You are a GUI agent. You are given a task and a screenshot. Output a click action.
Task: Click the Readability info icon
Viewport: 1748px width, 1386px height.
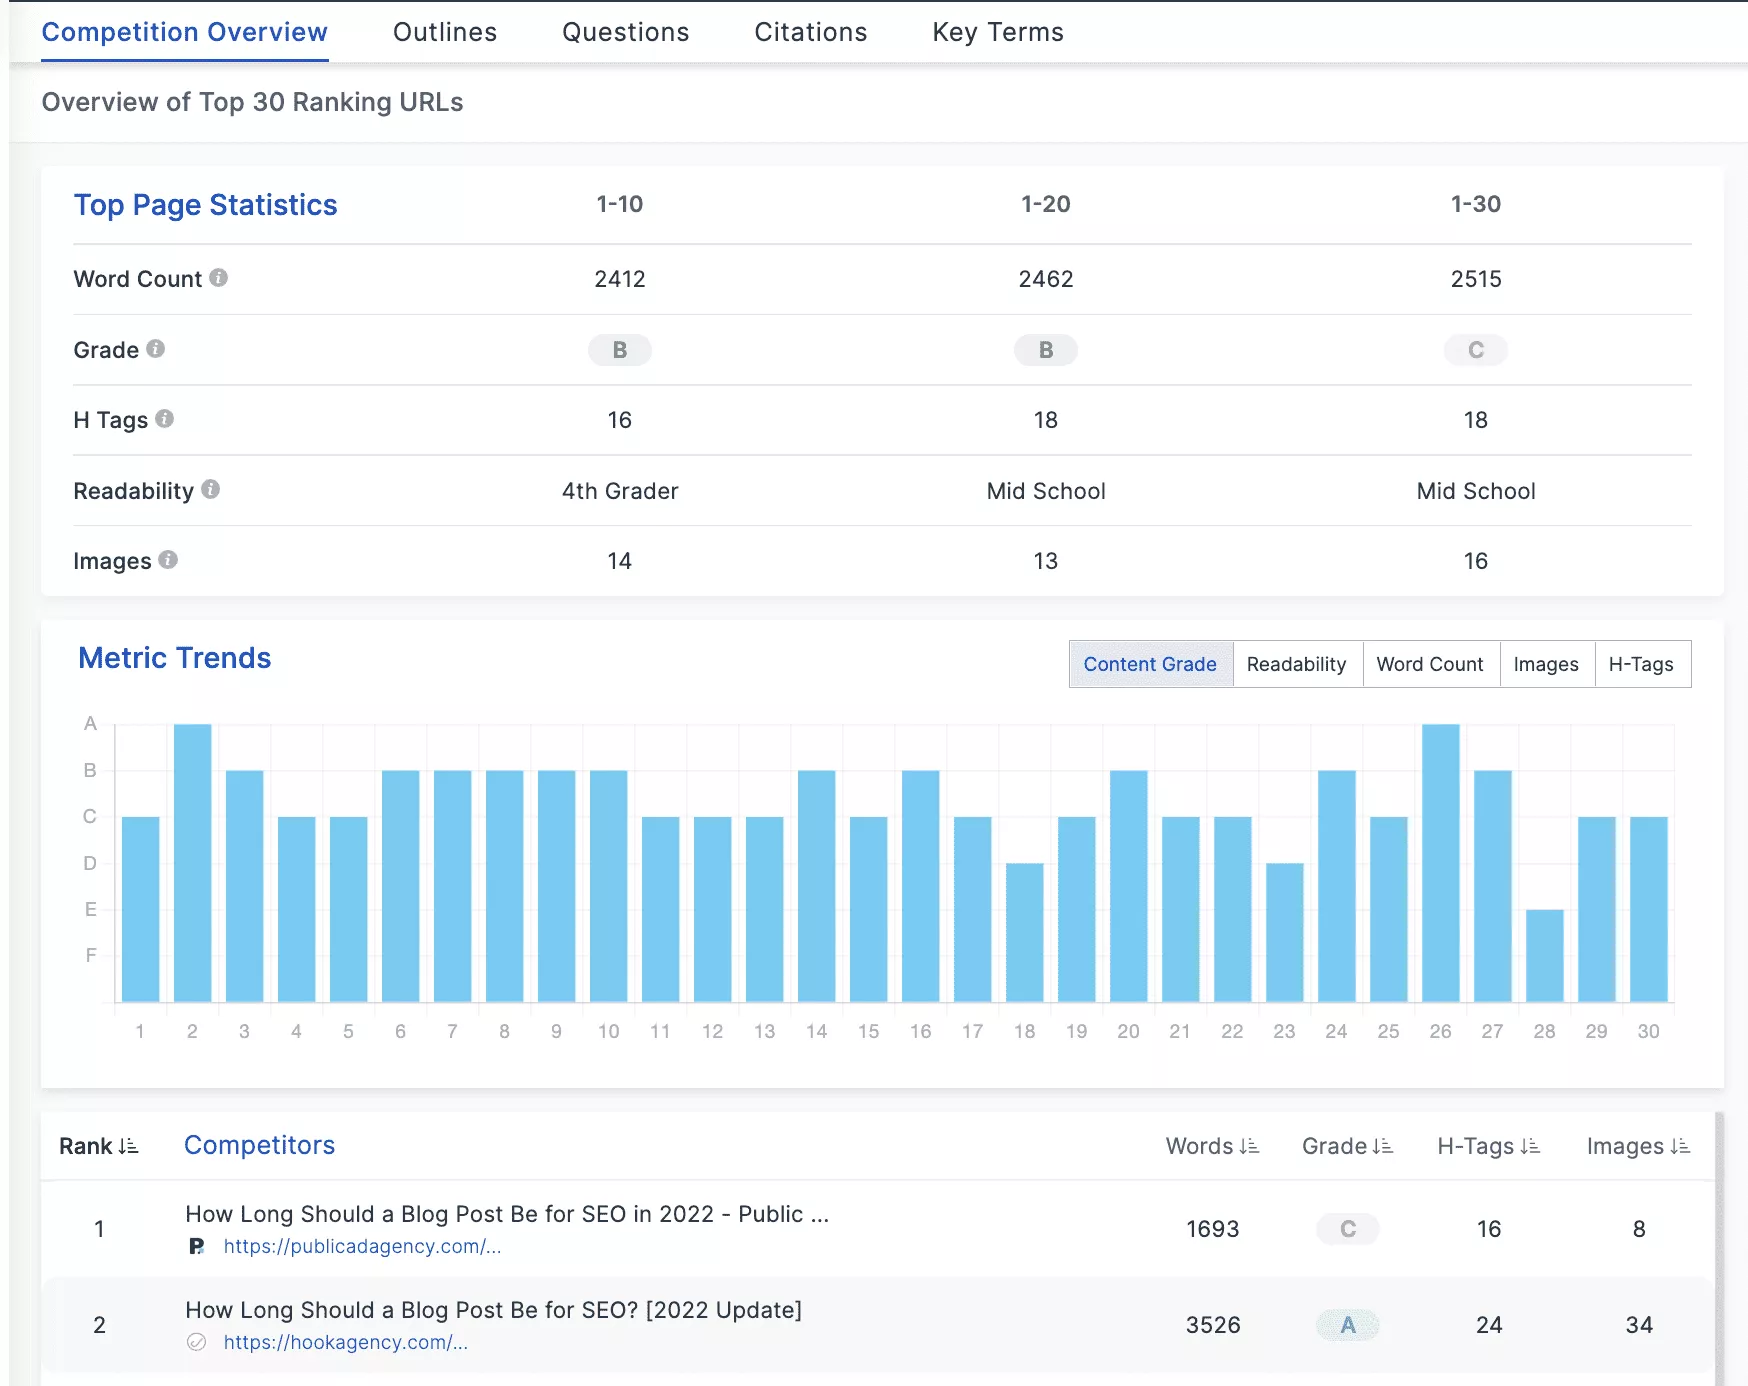point(210,490)
